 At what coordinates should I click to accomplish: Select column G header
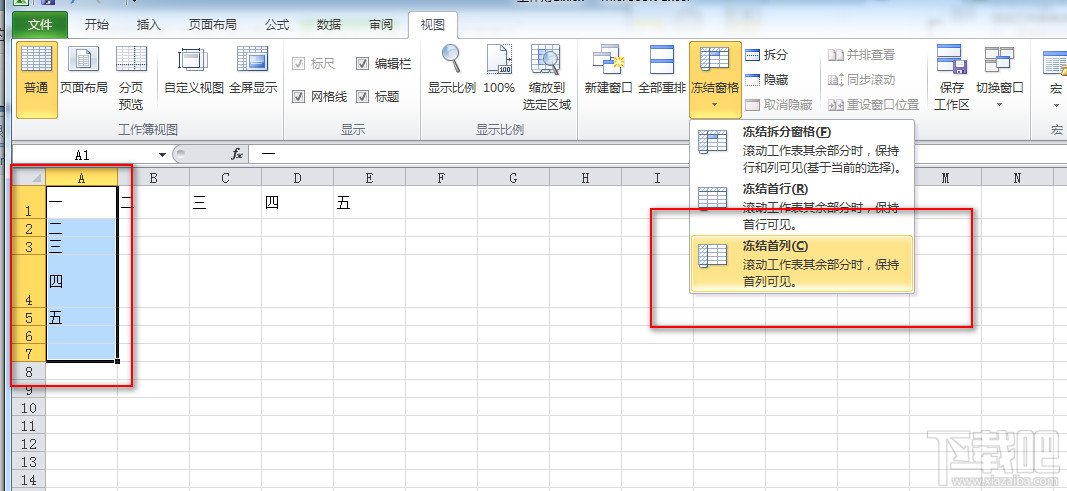pos(514,177)
